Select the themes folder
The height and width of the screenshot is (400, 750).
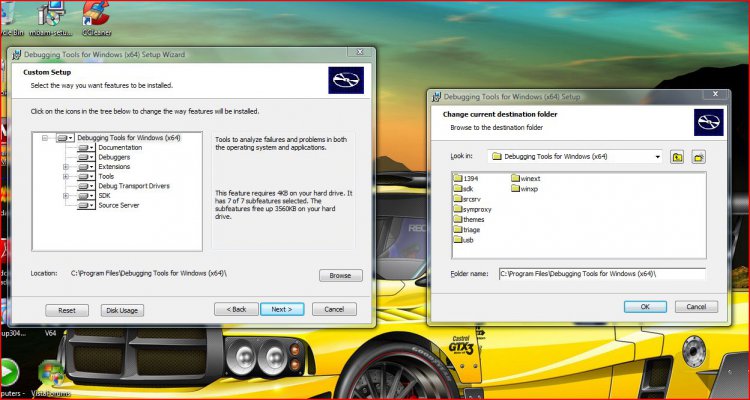coord(469,220)
